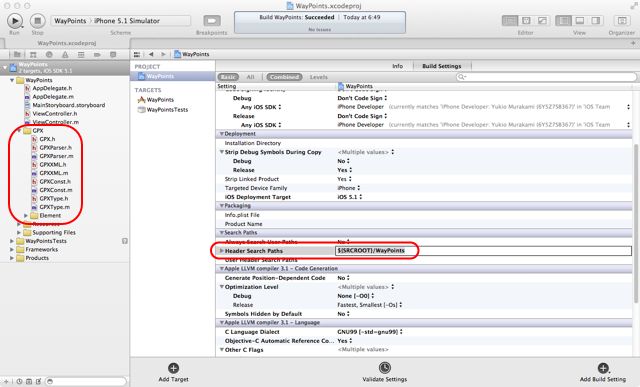The width and height of the screenshot is (640, 387).
Task: Show the Debug navigator icon
Action: [x=81, y=54]
